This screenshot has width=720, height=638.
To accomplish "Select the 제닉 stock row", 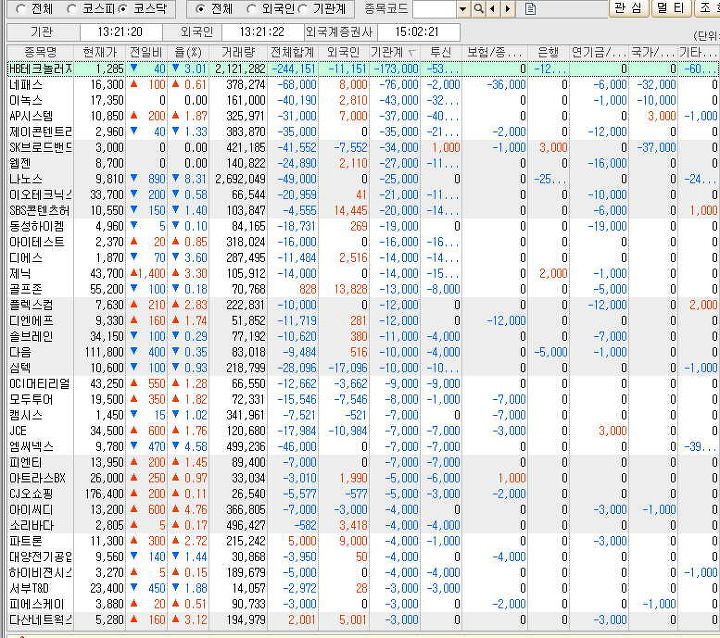I will click(363, 274).
